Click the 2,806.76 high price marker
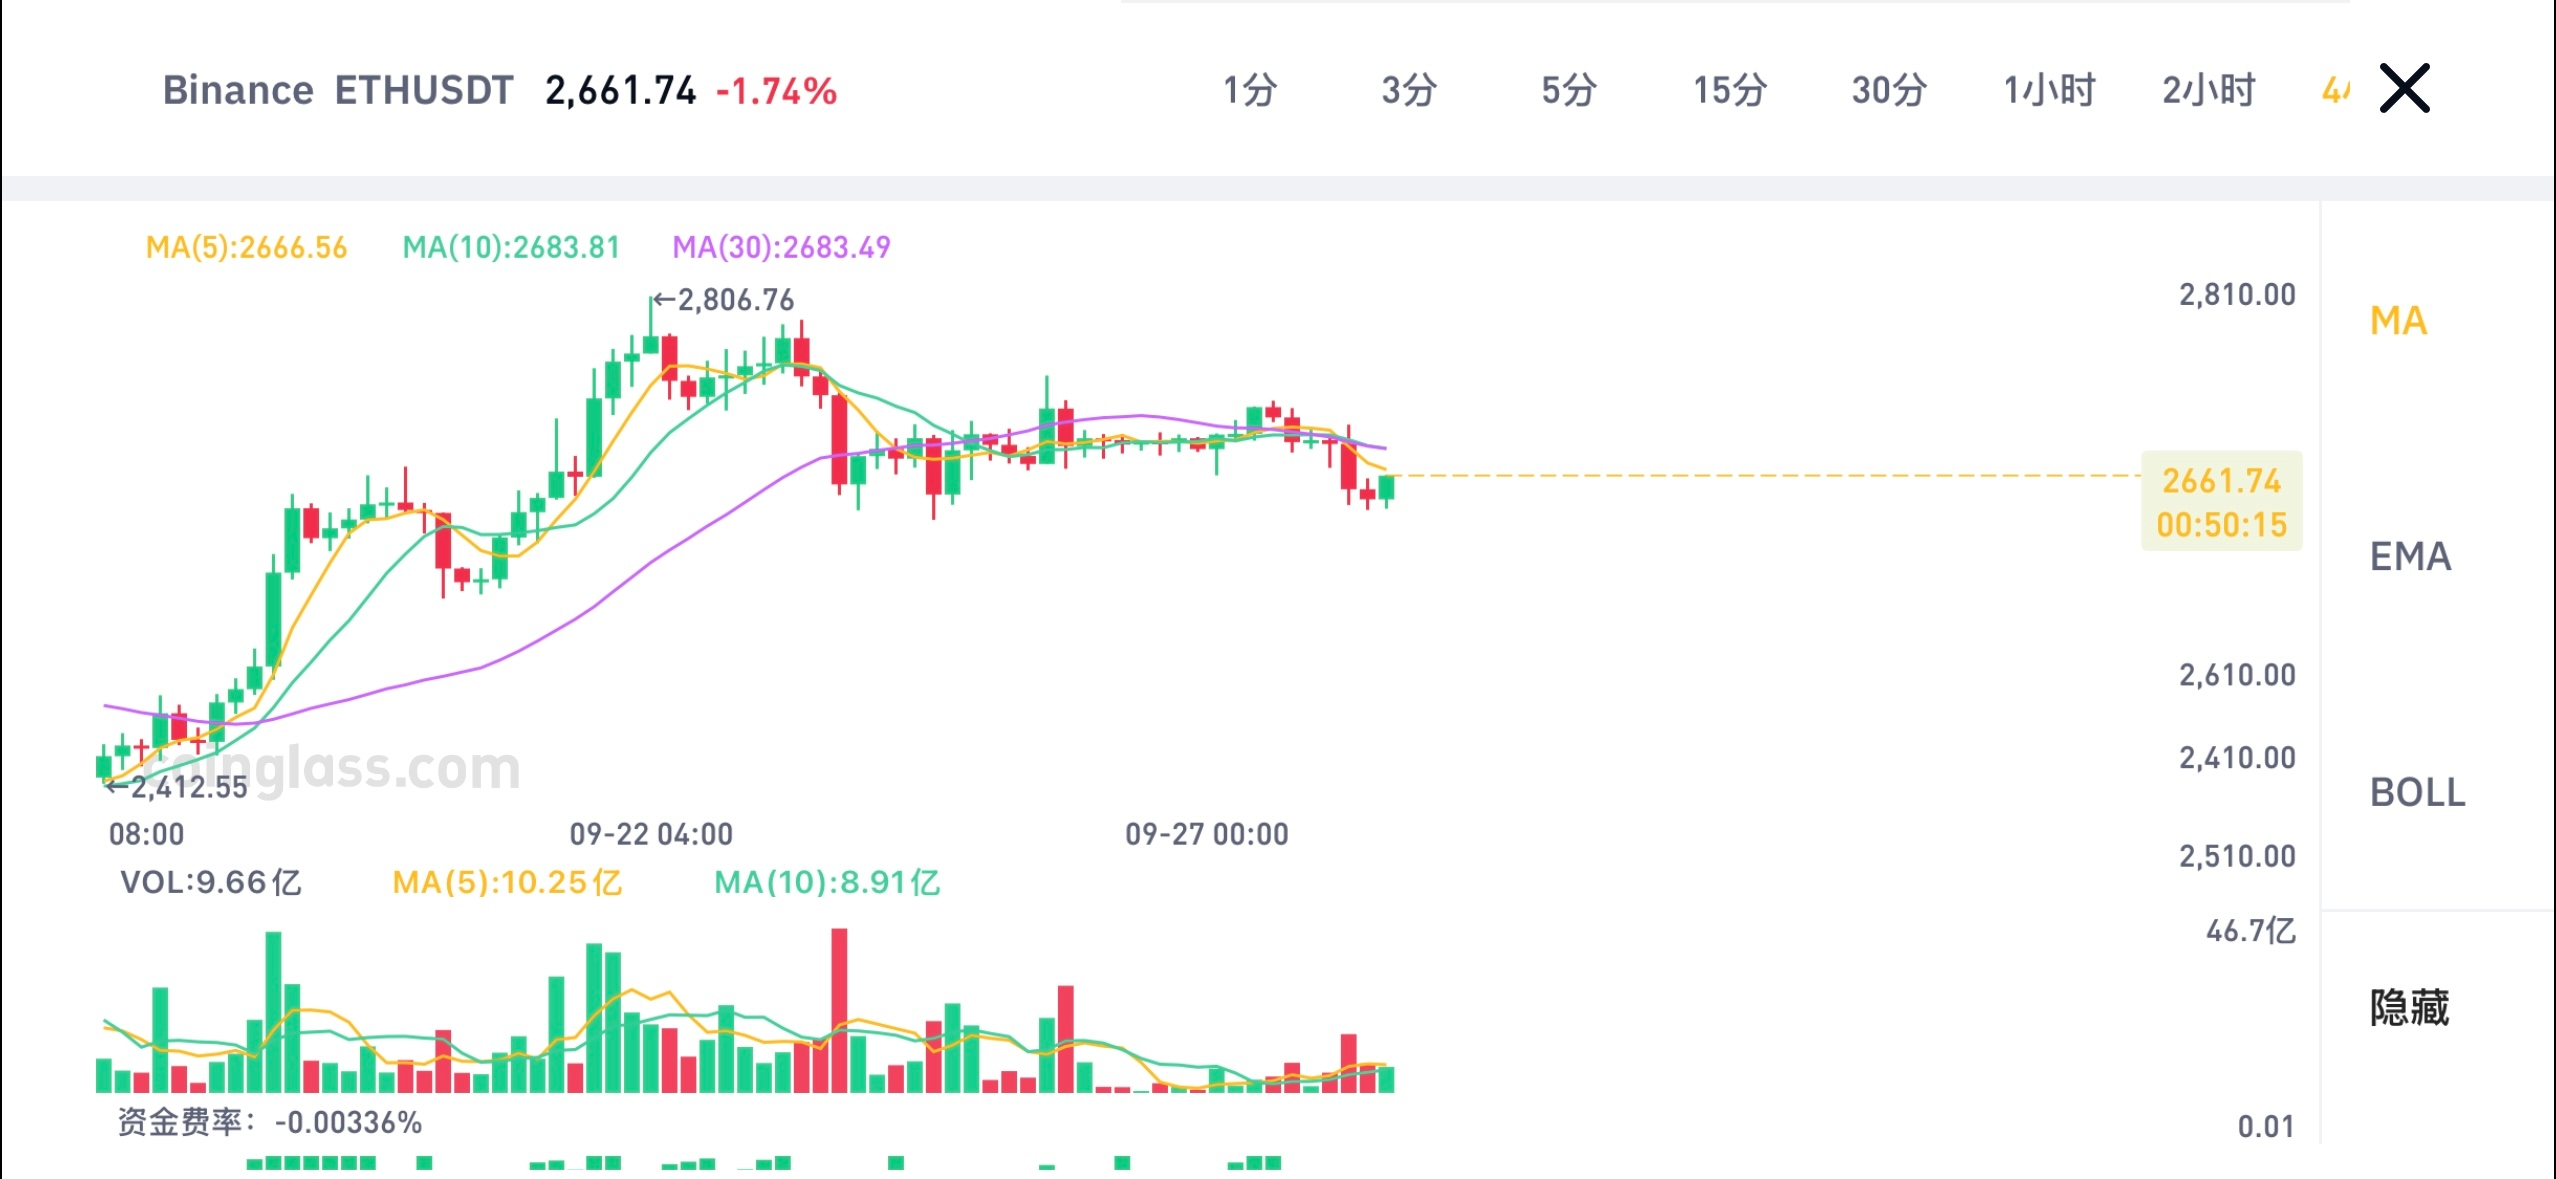The image size is (2556, 1179). 724,299
